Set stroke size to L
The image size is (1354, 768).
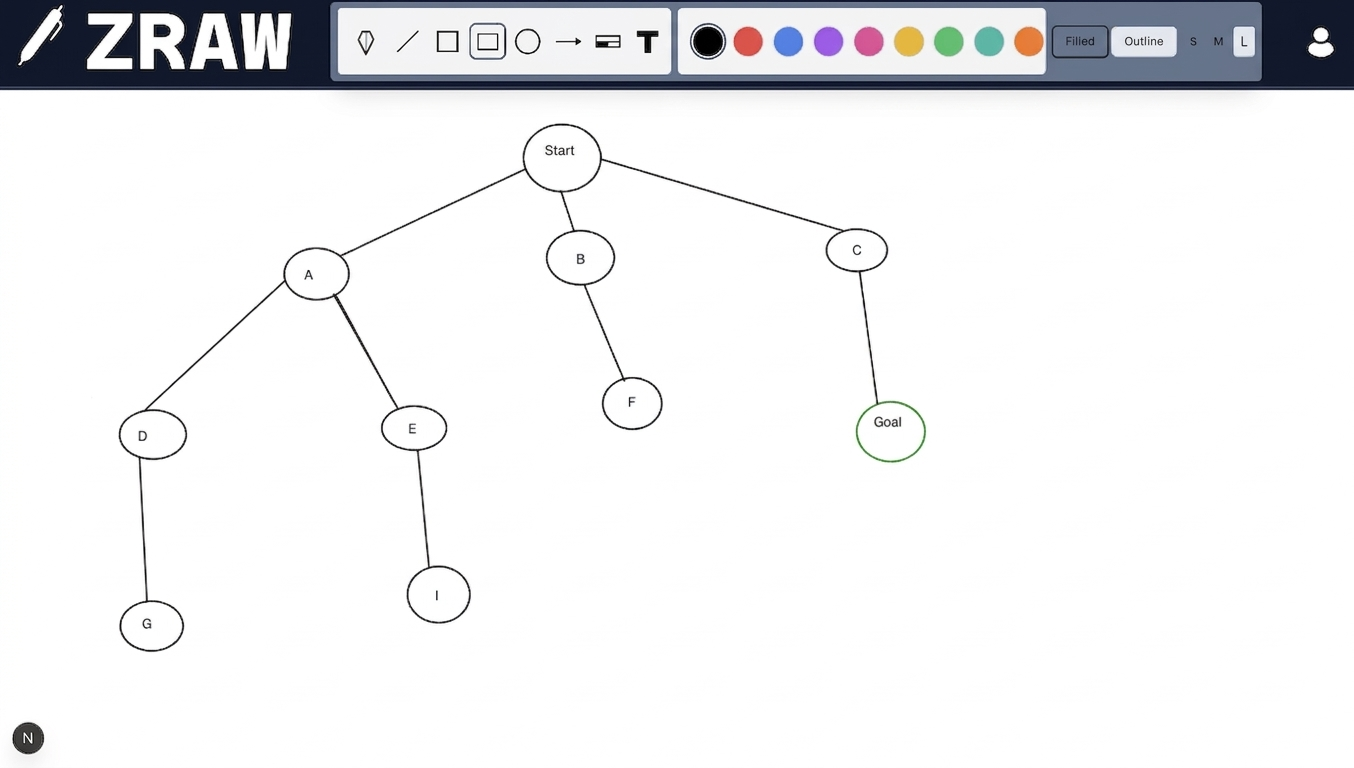click(x=1244, y=42)
